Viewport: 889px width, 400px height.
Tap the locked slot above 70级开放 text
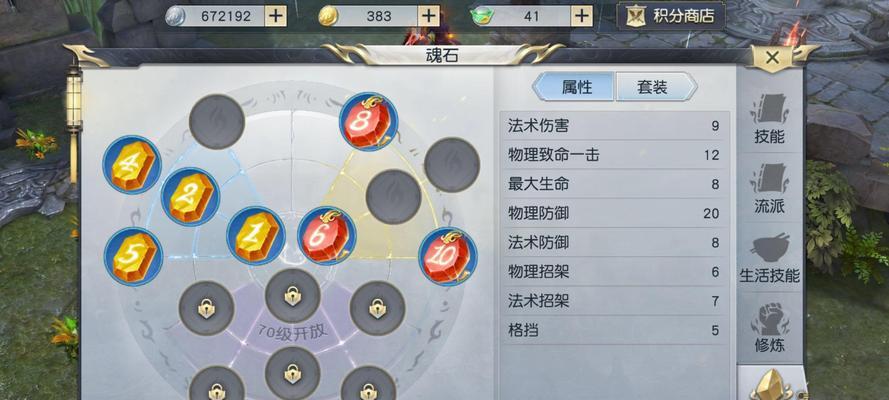click(293, 296)
